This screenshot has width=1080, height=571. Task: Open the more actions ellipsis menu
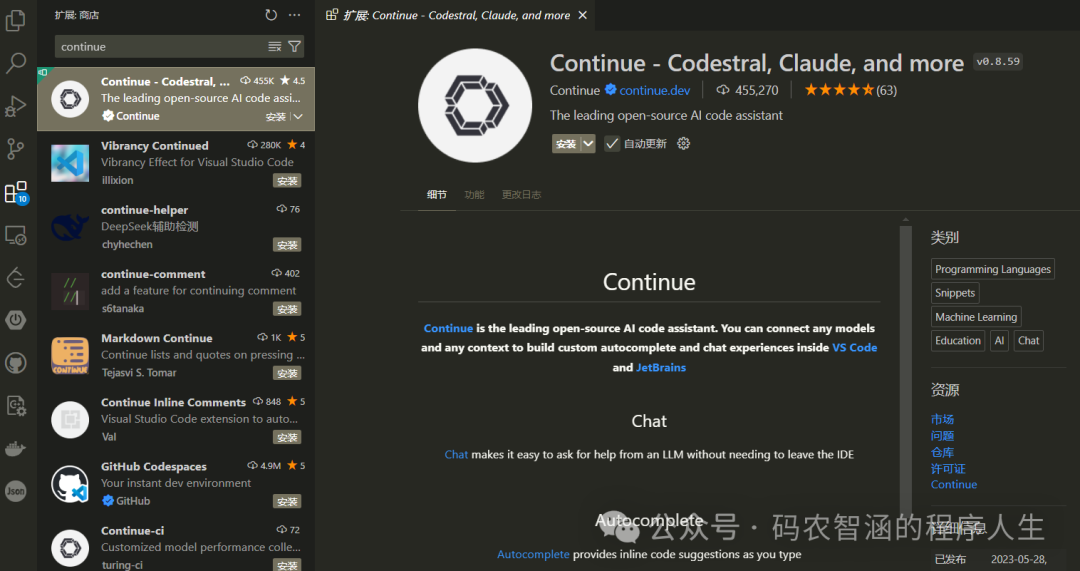[295, 15]
